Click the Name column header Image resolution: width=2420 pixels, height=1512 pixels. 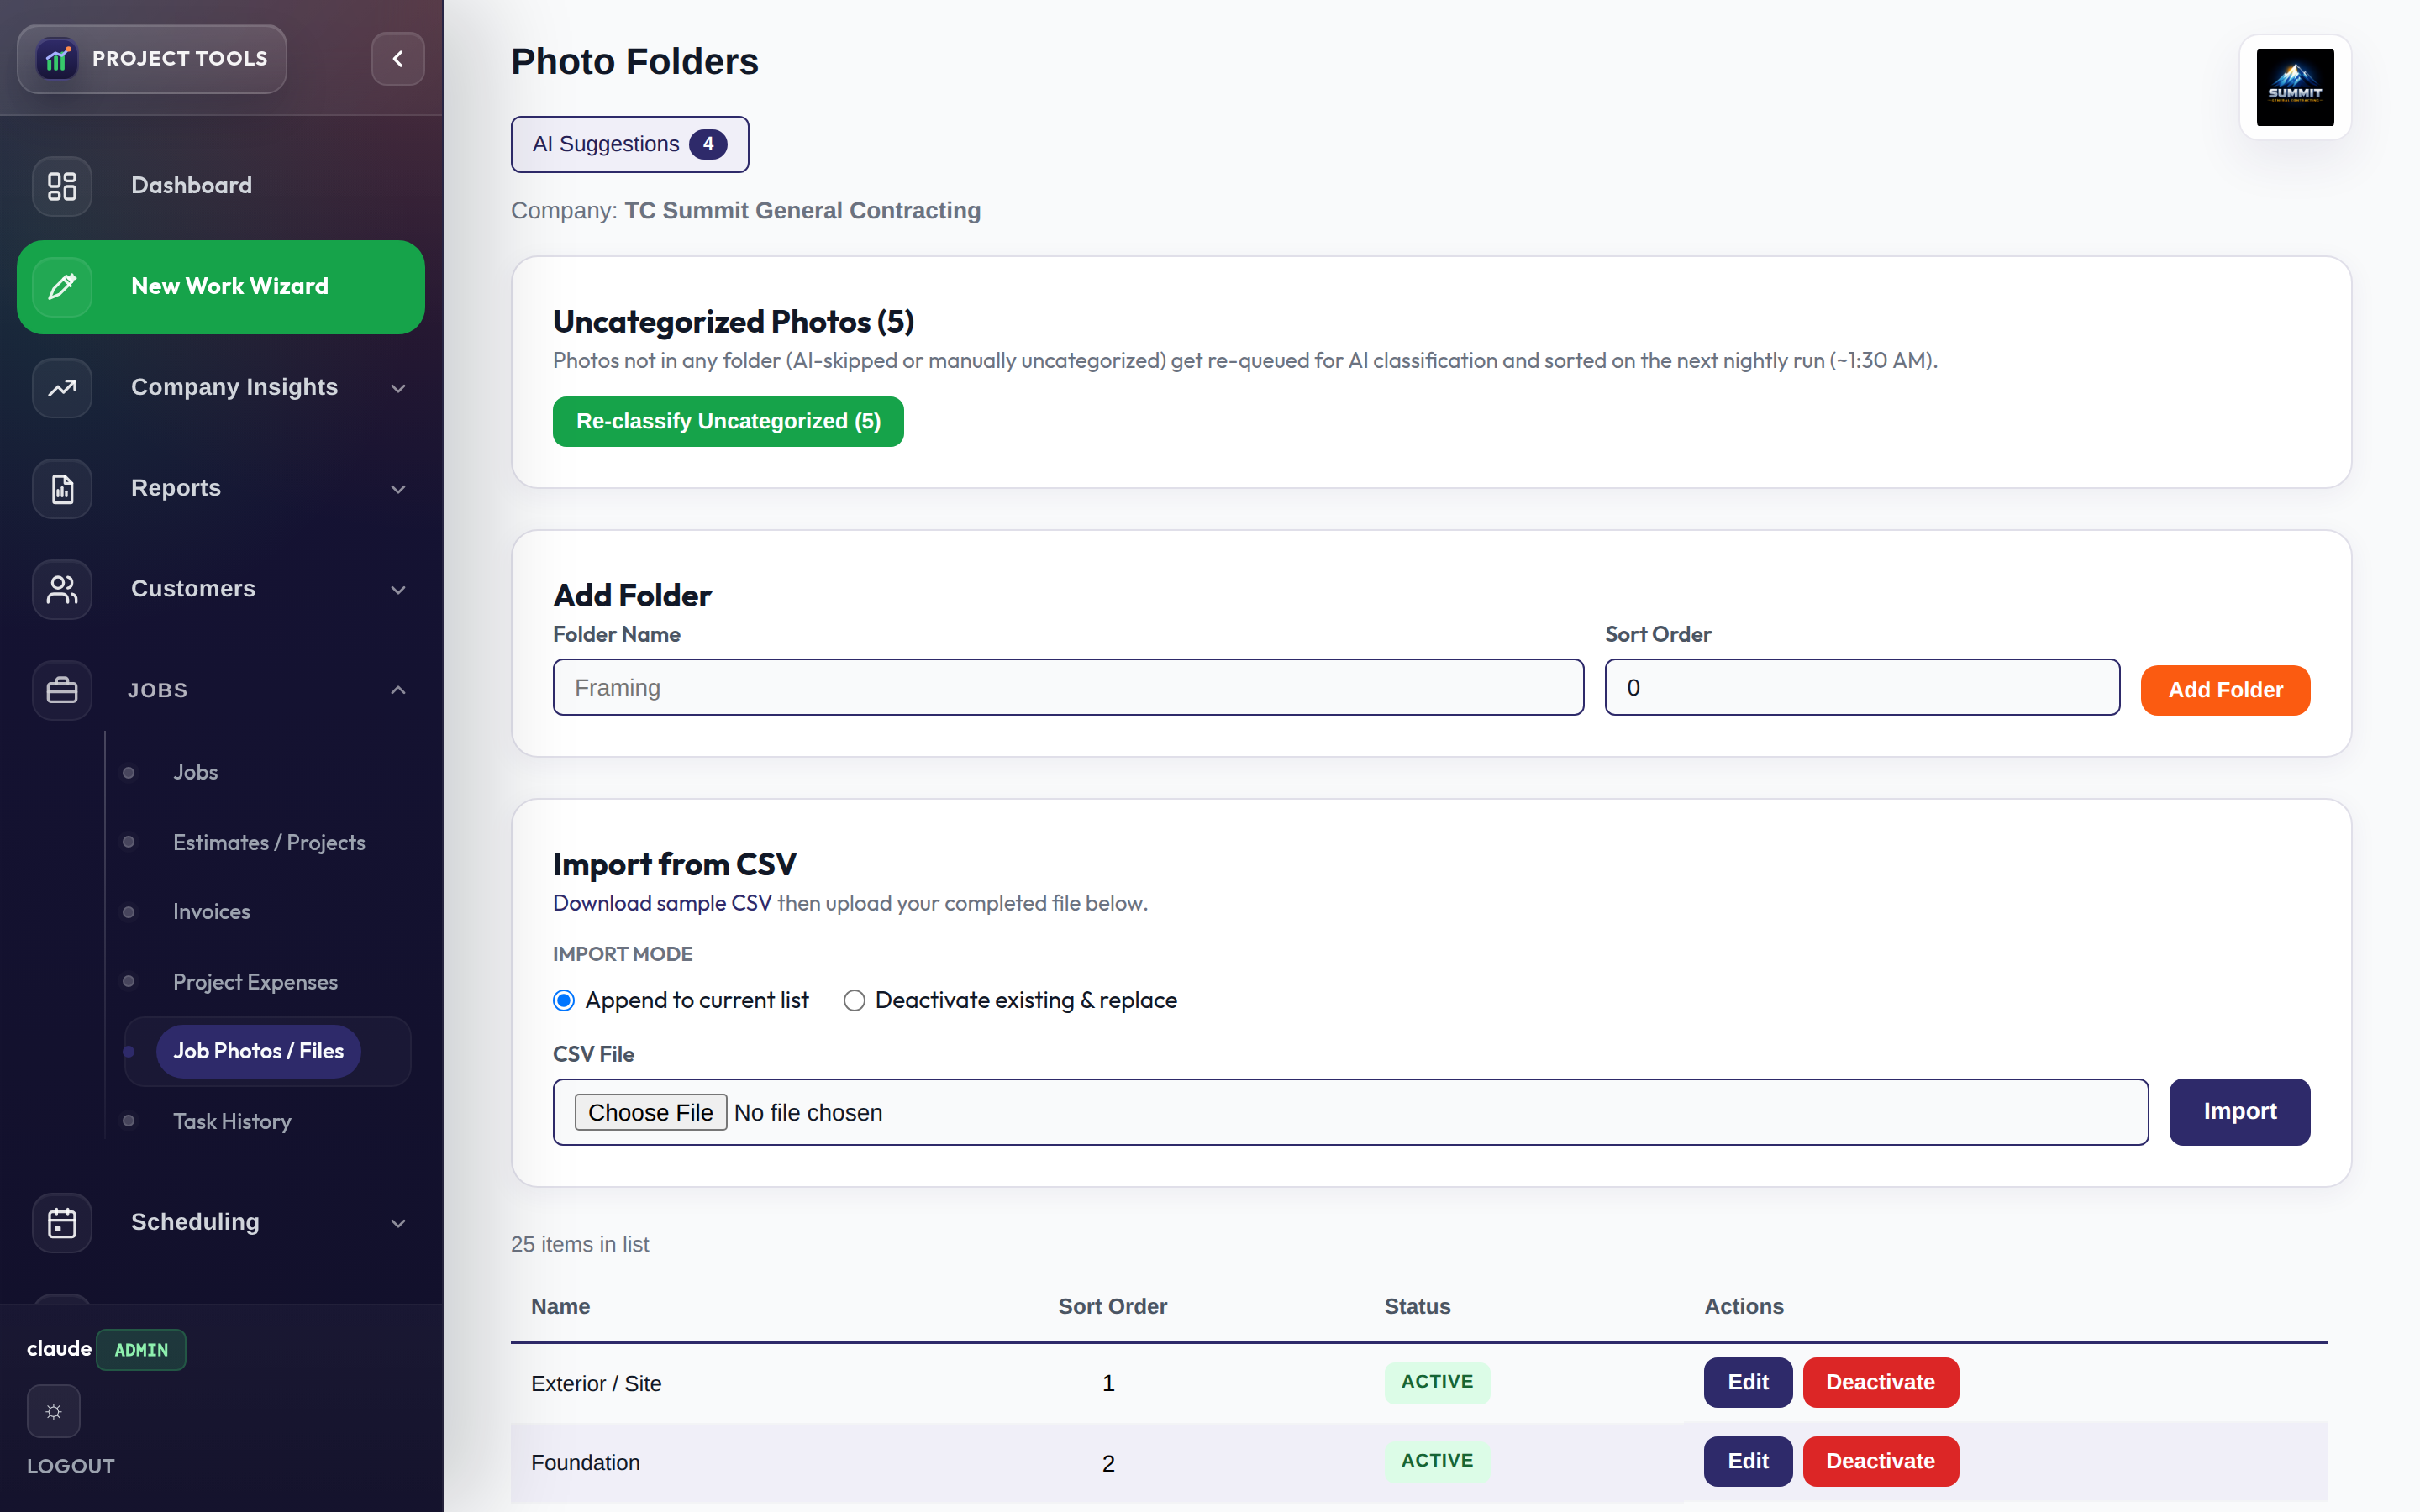point(560,1307)
